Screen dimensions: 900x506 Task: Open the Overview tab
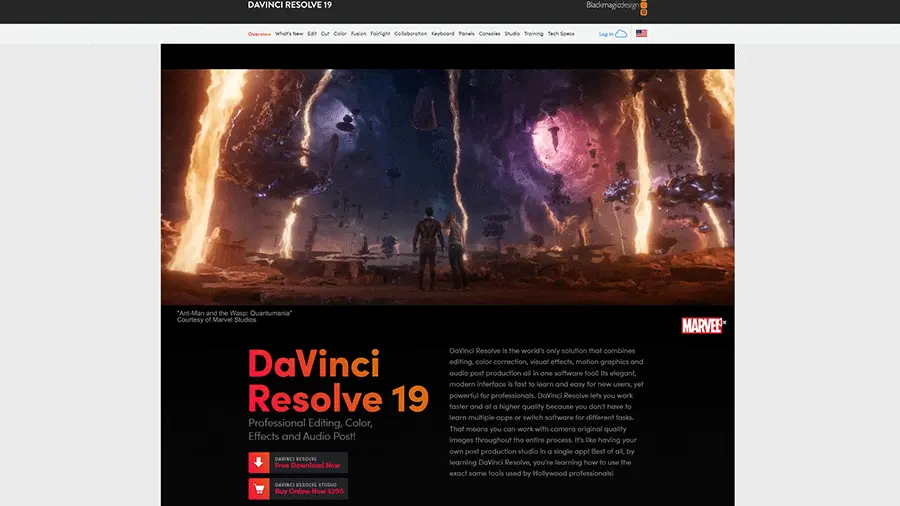259,34
